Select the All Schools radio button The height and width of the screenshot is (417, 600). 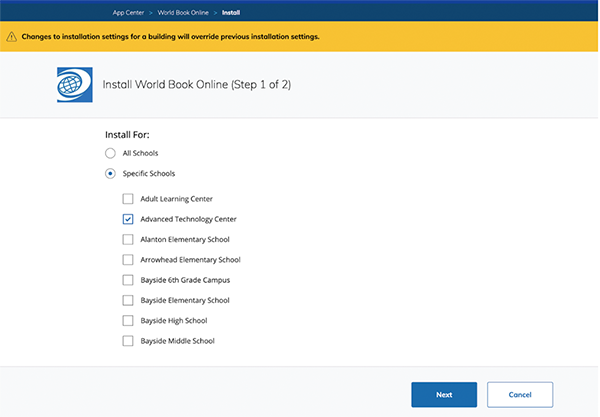pyautogui.click(x=110, y=153)
